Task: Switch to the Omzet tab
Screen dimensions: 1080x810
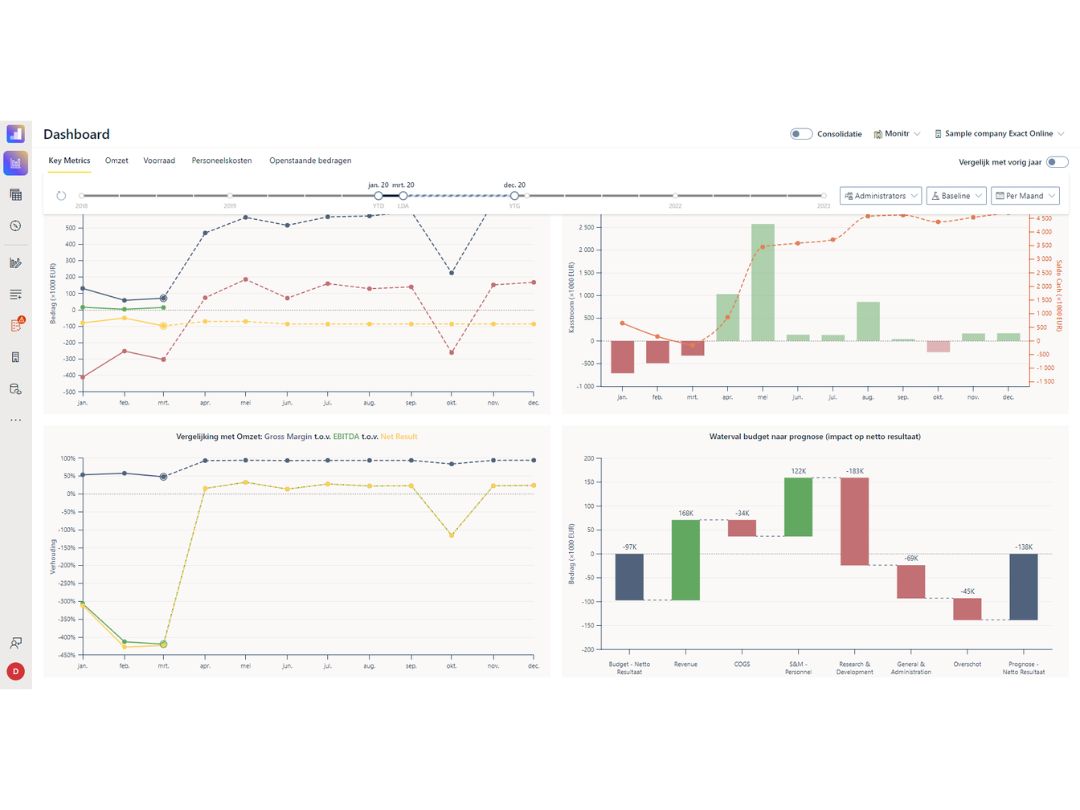Action: (x=116, y=160)
